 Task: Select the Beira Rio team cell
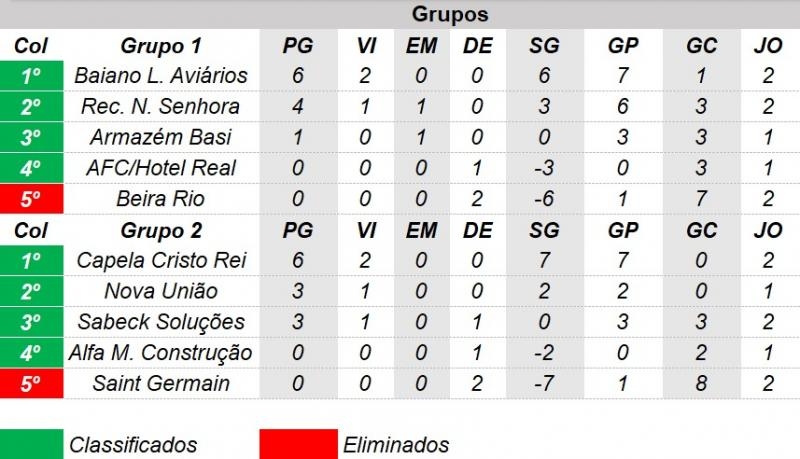(161, 199)
